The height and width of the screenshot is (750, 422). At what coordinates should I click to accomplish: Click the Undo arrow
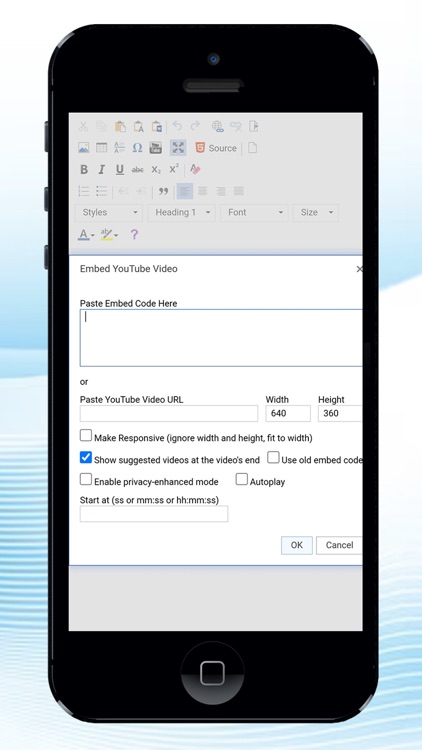(x=178, y=126)
